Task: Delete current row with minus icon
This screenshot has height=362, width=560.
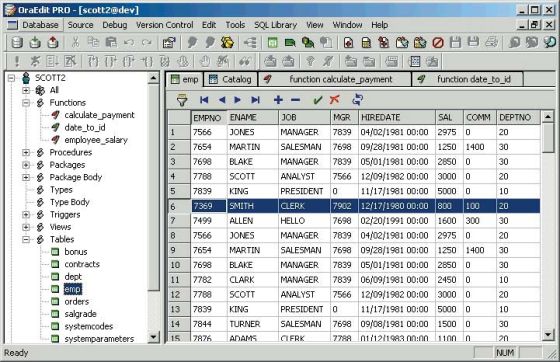Action: [295, 100]
